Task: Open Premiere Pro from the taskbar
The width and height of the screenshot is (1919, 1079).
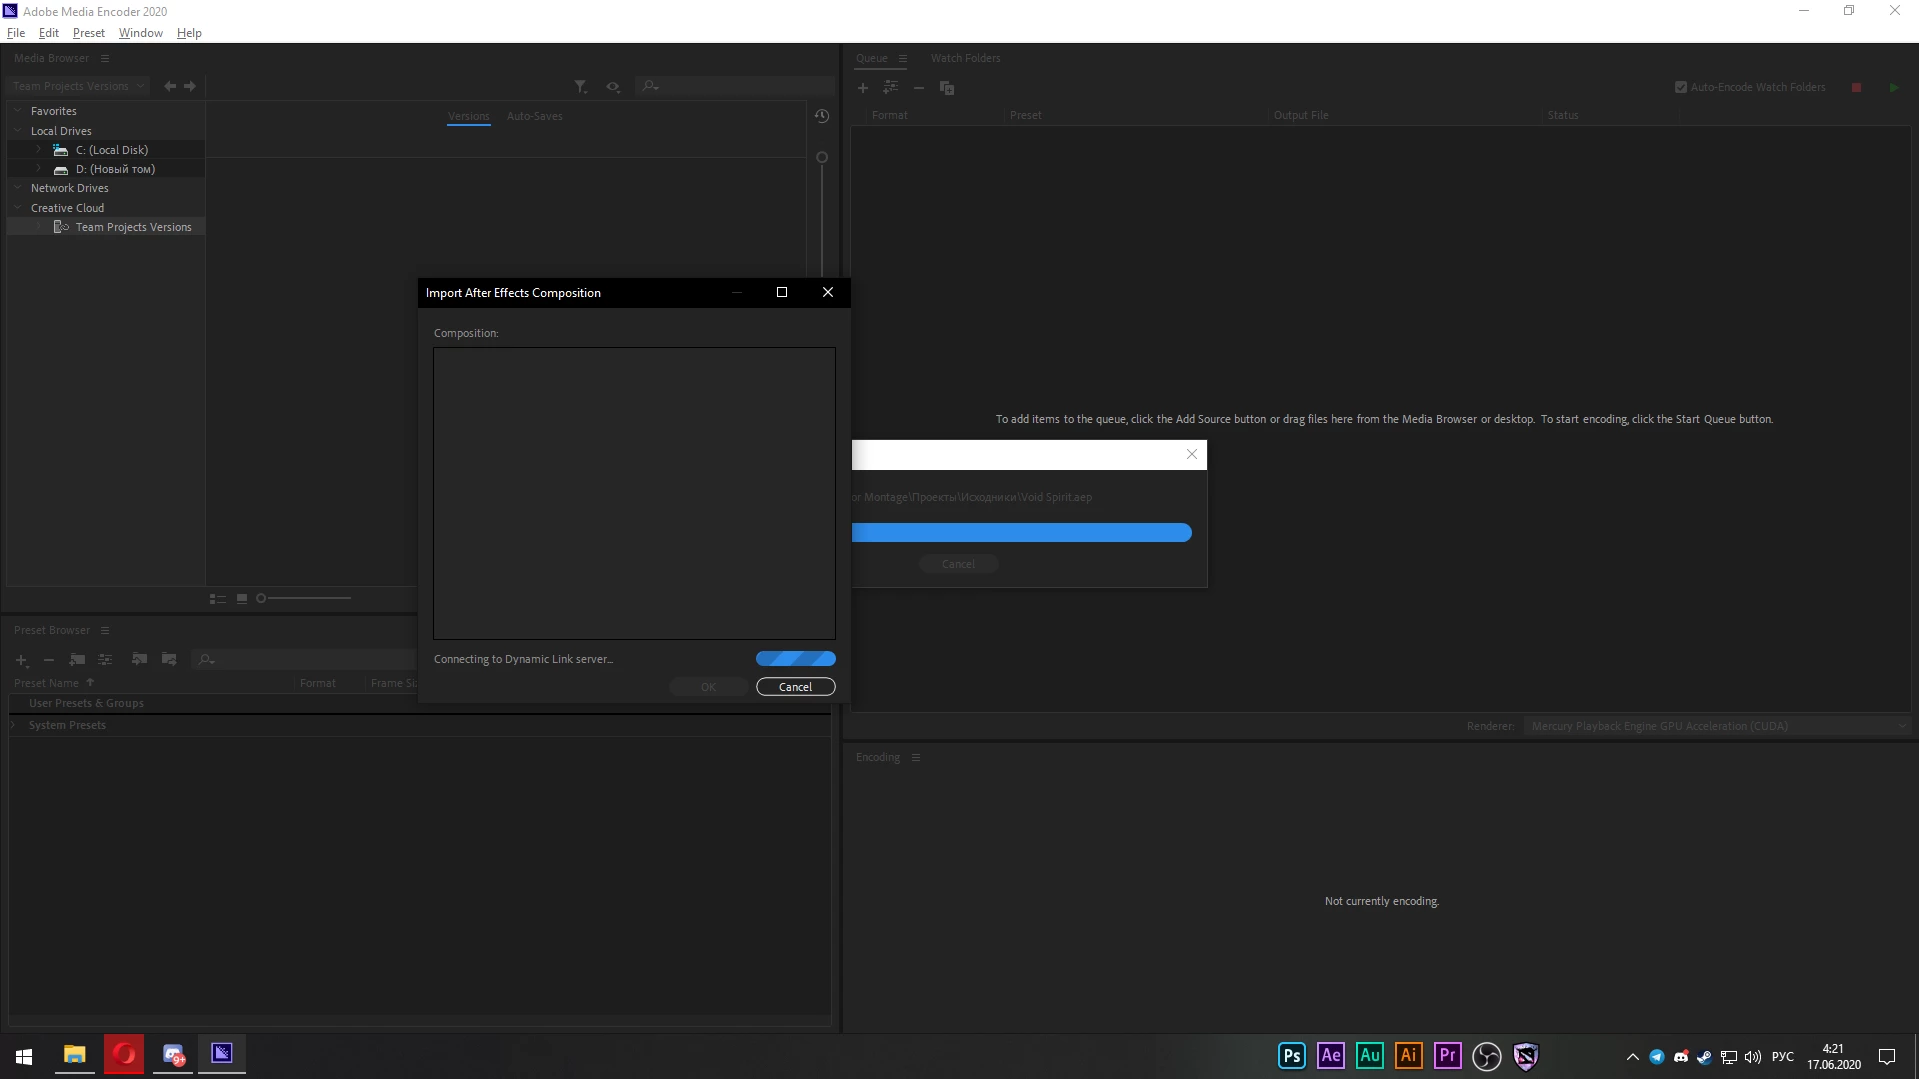Action: (x=1448, y=1056)
